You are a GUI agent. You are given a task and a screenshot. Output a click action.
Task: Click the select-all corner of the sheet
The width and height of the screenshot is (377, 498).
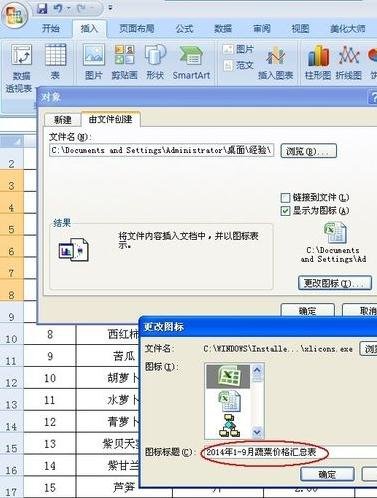[x=12, y=141]
